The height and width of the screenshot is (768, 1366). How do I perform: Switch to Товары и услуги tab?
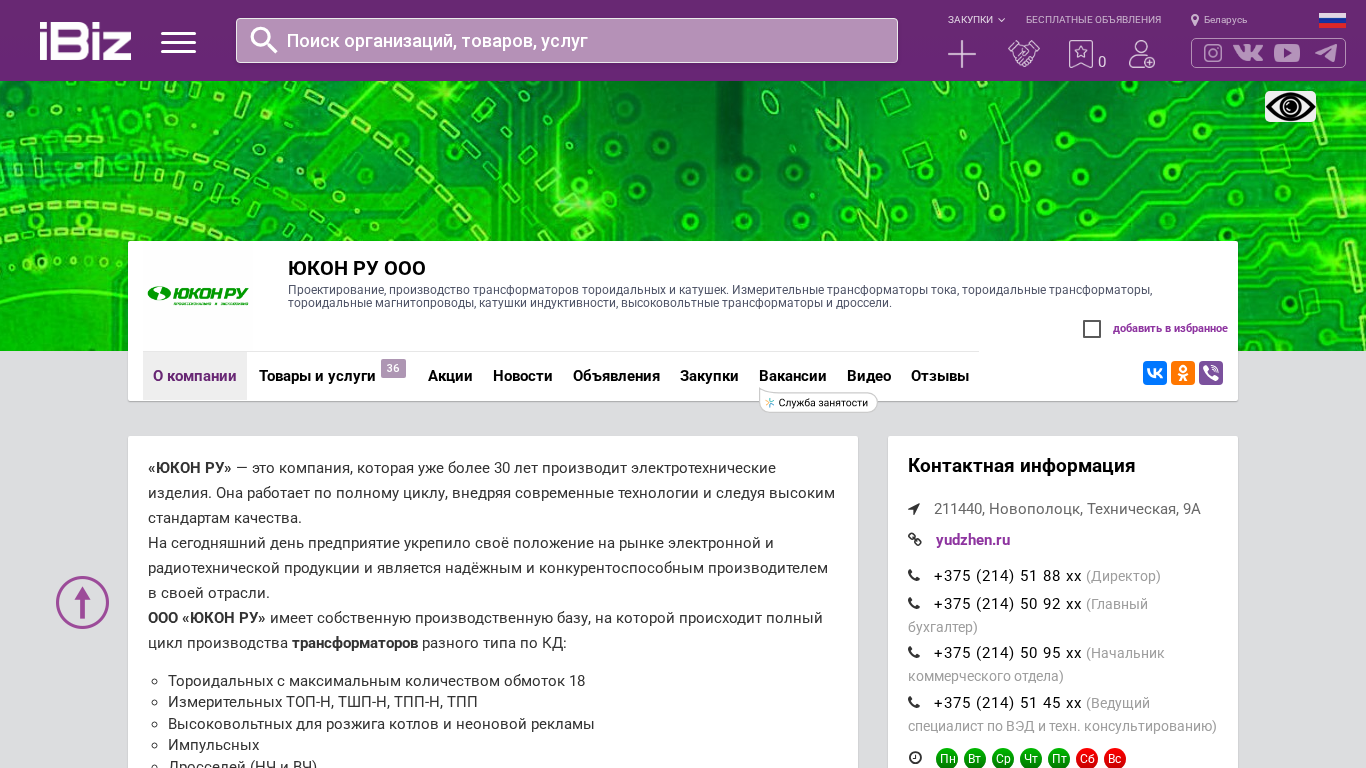(x=317, y=376)
